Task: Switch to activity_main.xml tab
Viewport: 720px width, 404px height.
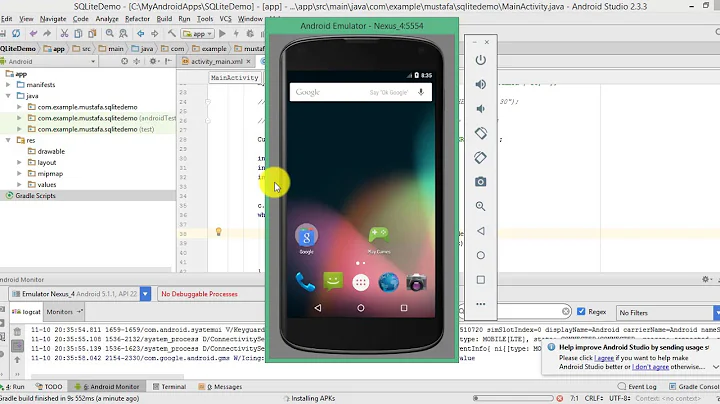Action: point(216,61)
